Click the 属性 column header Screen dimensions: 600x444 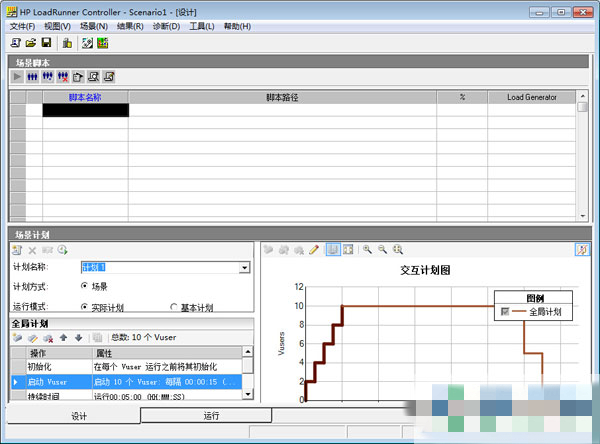pyautogui.click(x=167, y=353)
